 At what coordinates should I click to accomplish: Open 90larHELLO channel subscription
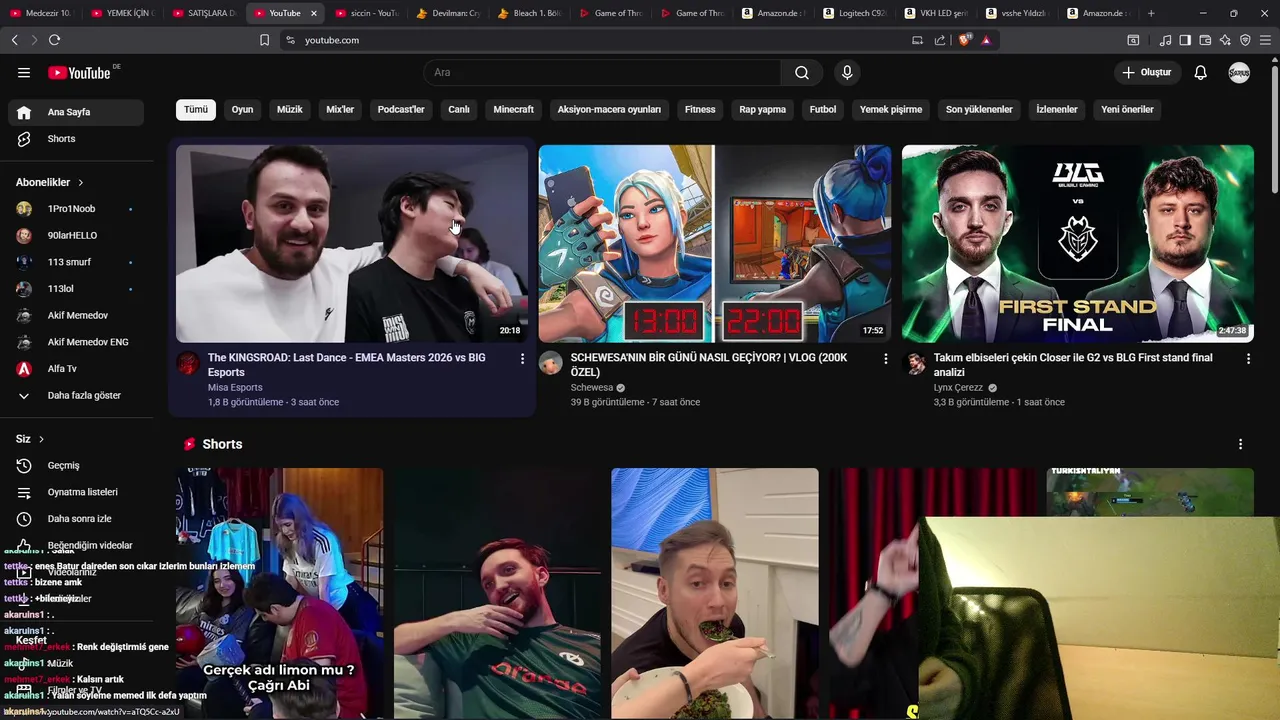tap(77, 235)
